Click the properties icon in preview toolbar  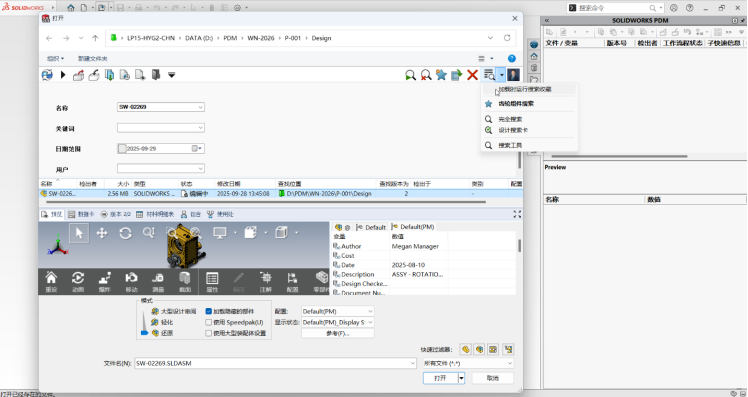[212, 282]
